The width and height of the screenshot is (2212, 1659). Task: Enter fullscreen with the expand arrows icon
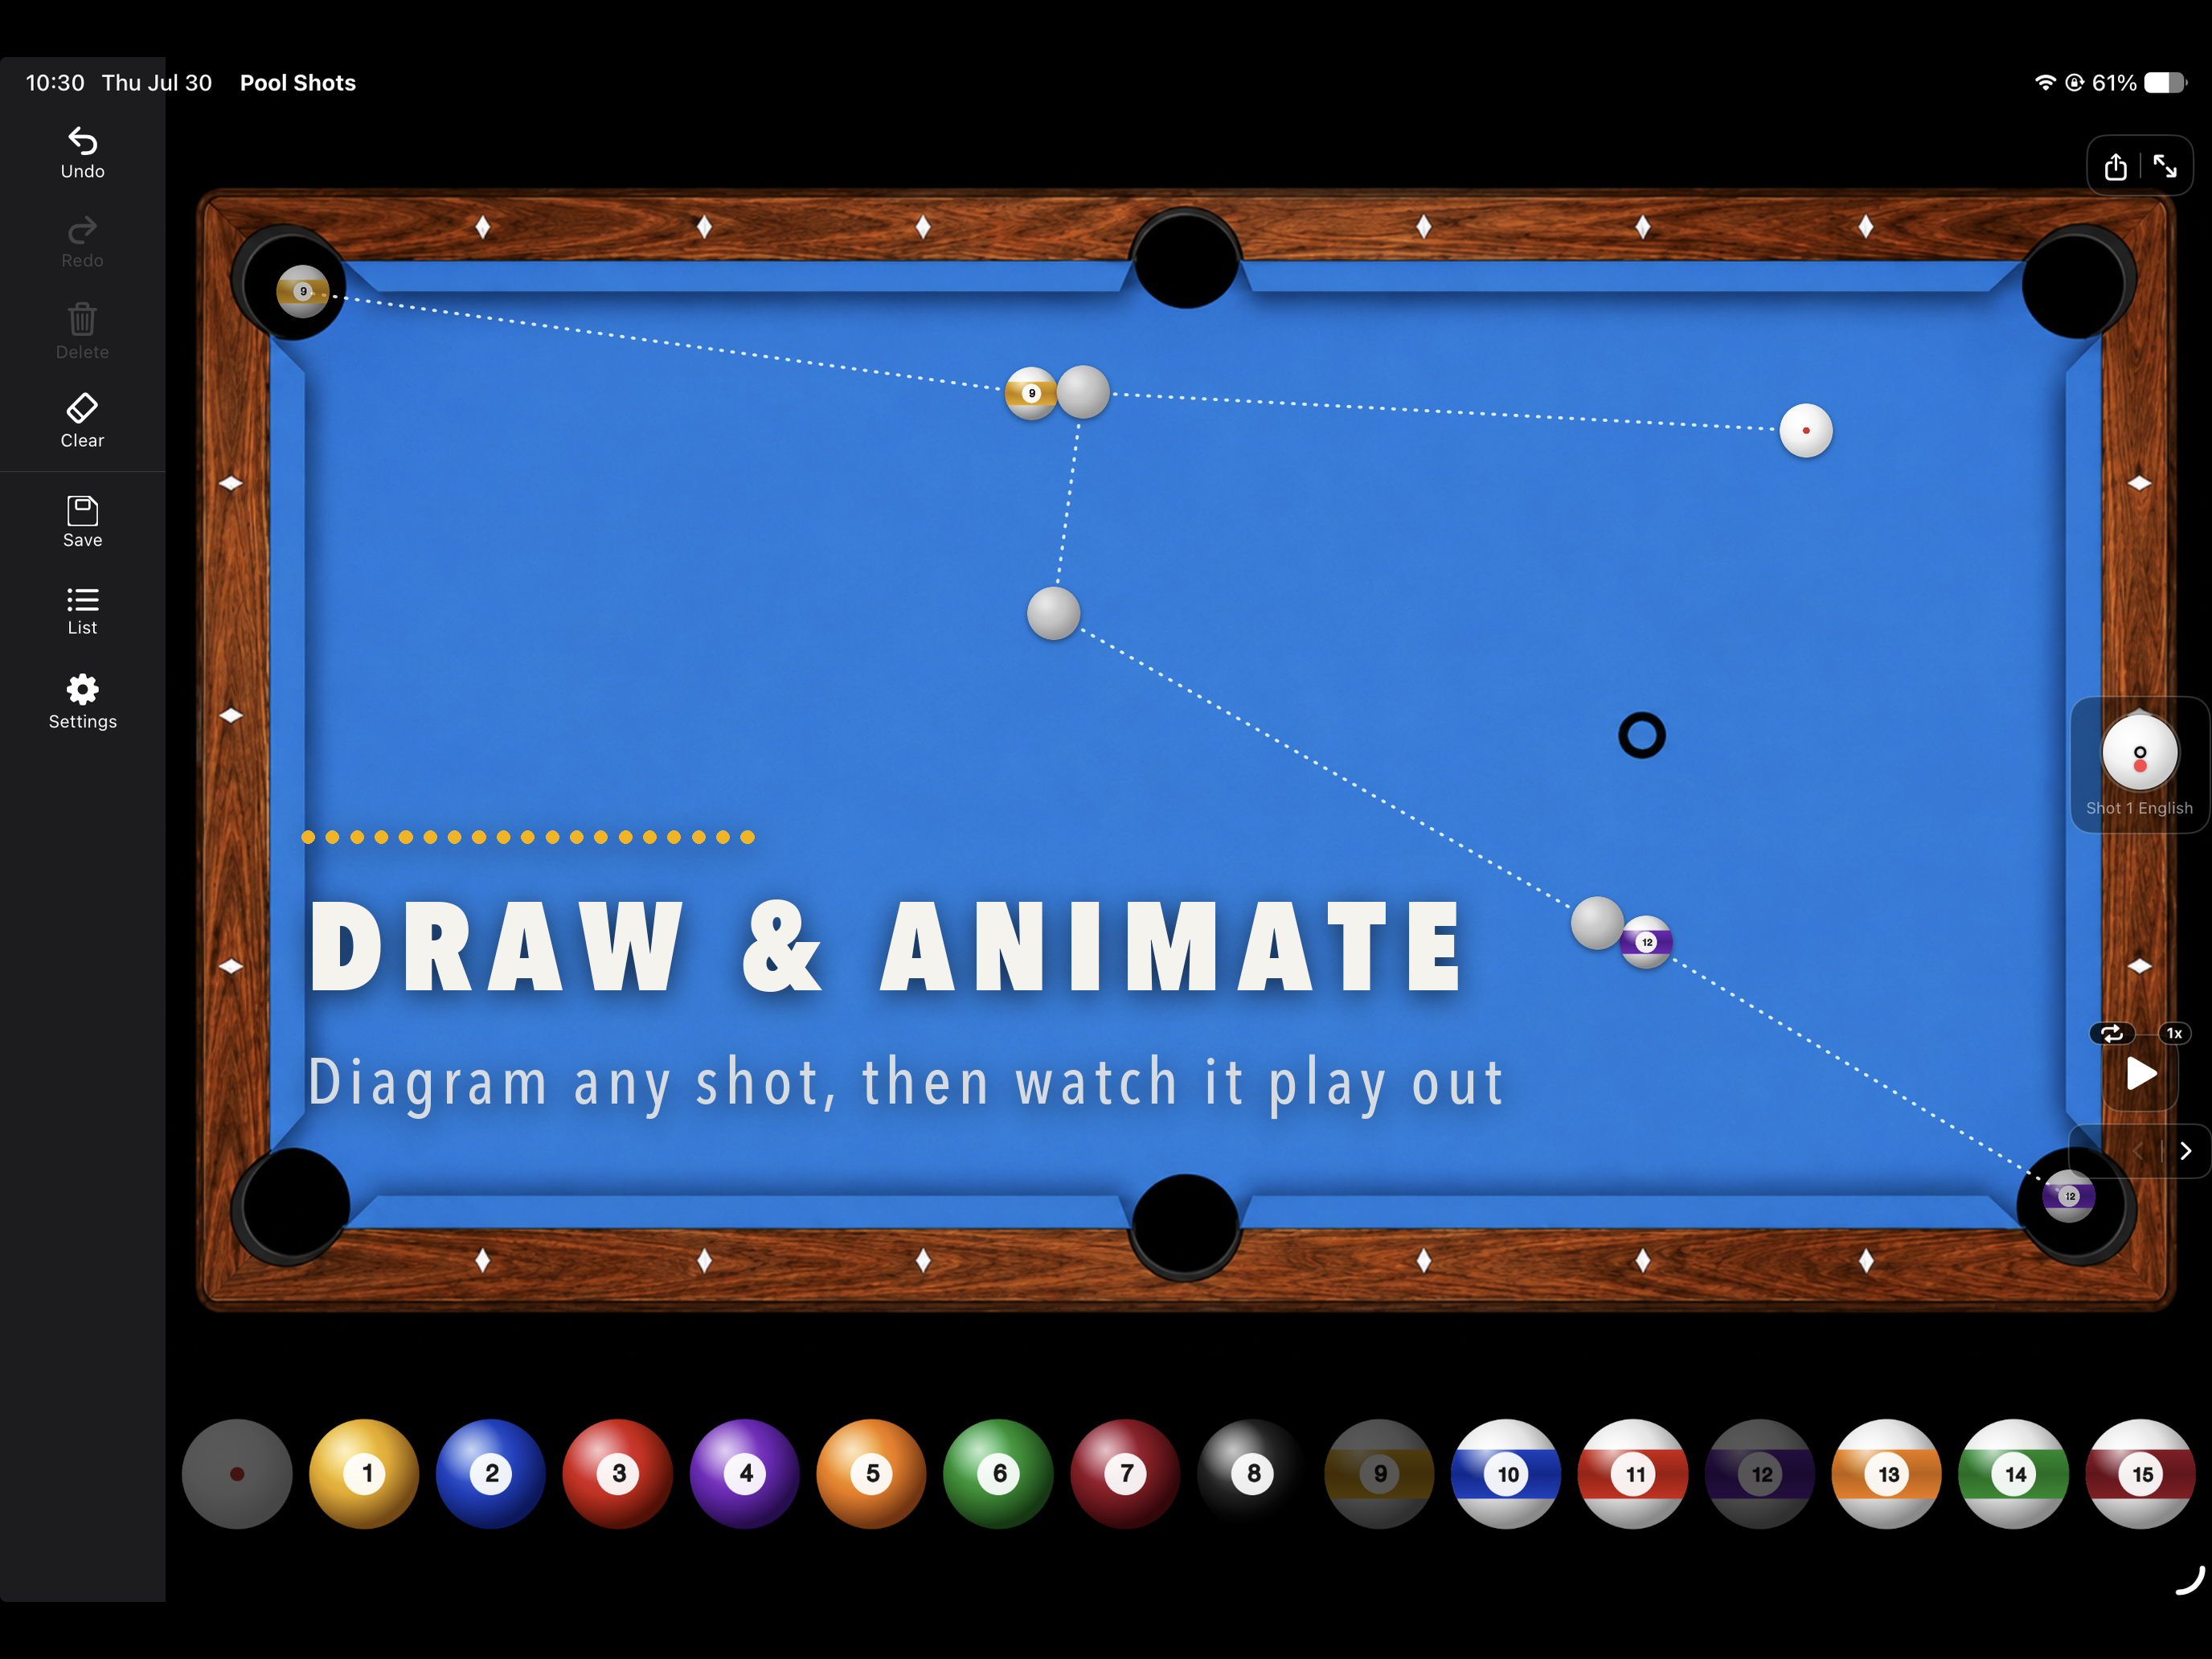click(2164, 166)
